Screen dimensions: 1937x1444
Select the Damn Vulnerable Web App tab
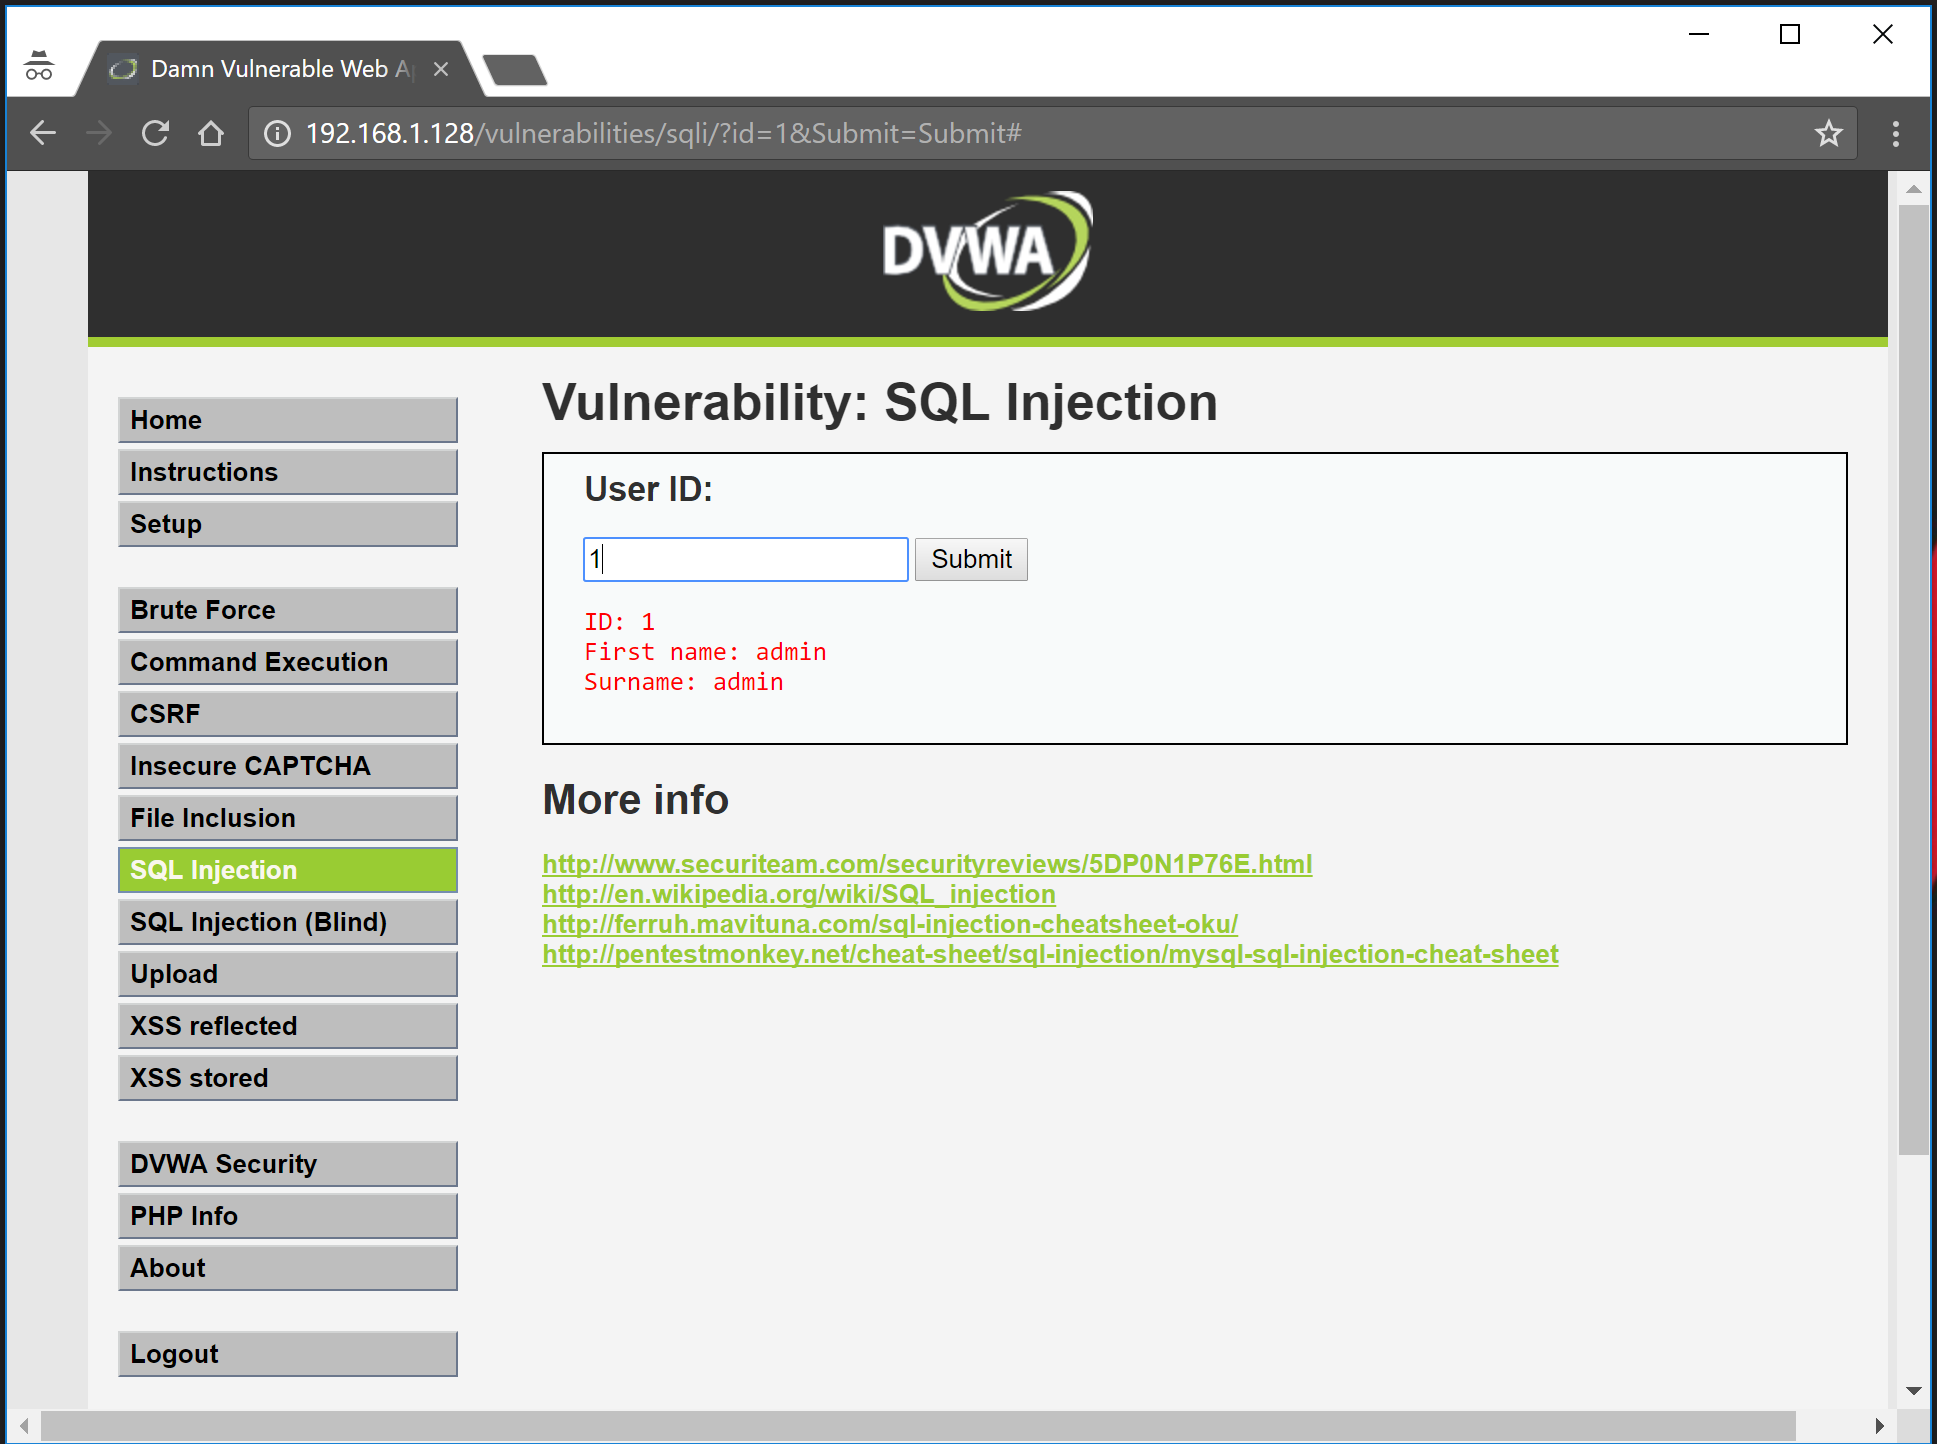[x=270, y=69]
